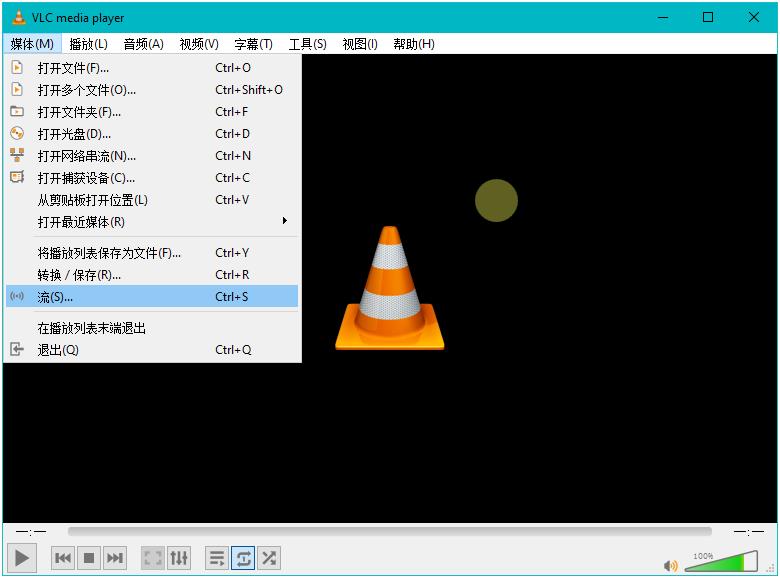Image resolution: width=780 pixels, height=578 pixels.
Task: Toggle 在播放列表末端退出 option
Action: (x=152, y=328)
